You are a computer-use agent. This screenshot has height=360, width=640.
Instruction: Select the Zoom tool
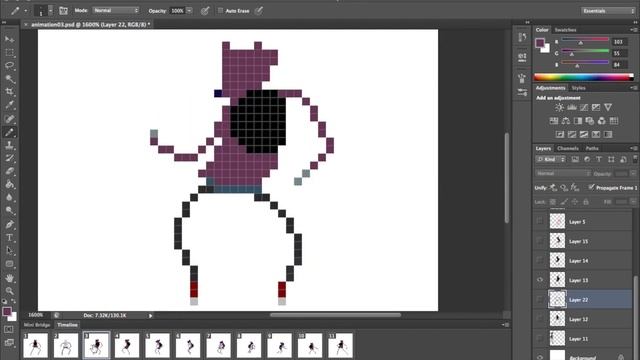9,291
